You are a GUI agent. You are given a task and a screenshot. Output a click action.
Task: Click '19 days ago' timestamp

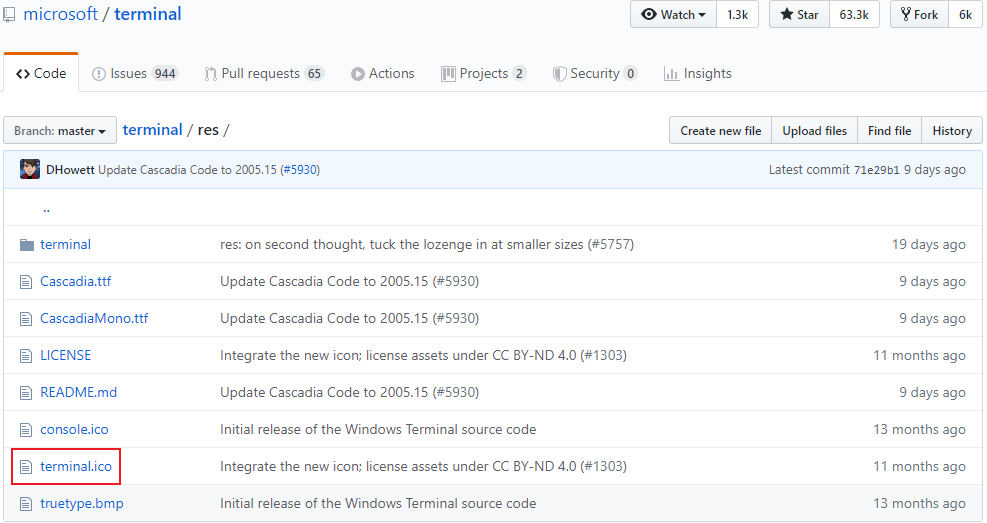[x=928, y=244]
